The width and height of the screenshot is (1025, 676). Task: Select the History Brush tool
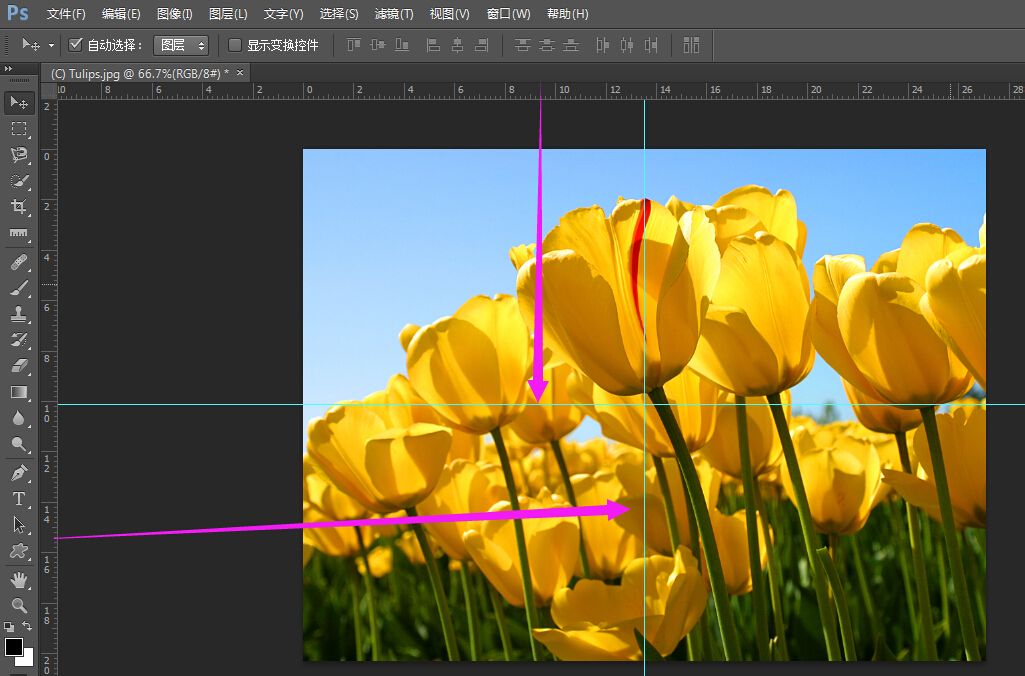[x=19, y=340]
